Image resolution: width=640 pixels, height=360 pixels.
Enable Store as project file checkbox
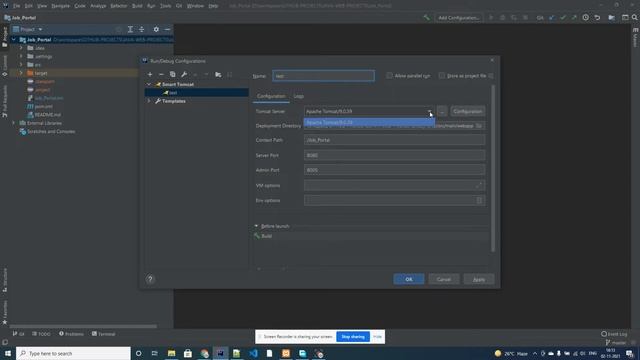[442, 76]
